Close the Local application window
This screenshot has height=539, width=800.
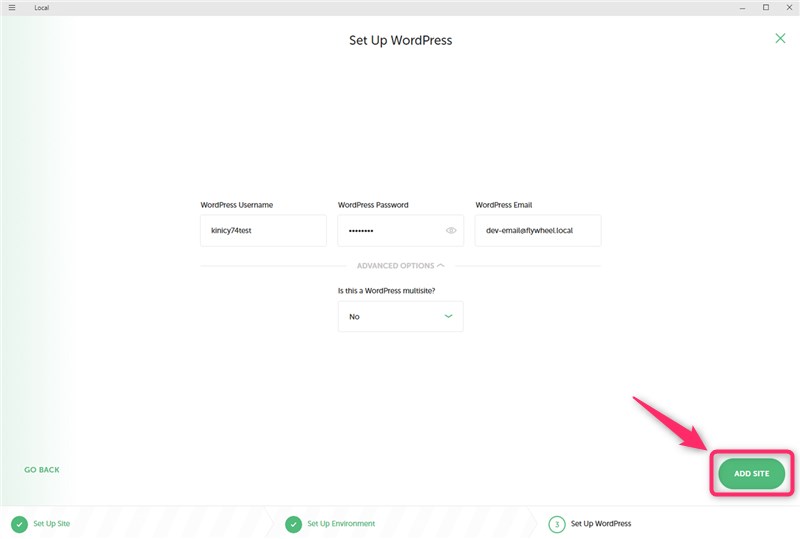pyautogui.click(x=789, y=7)
